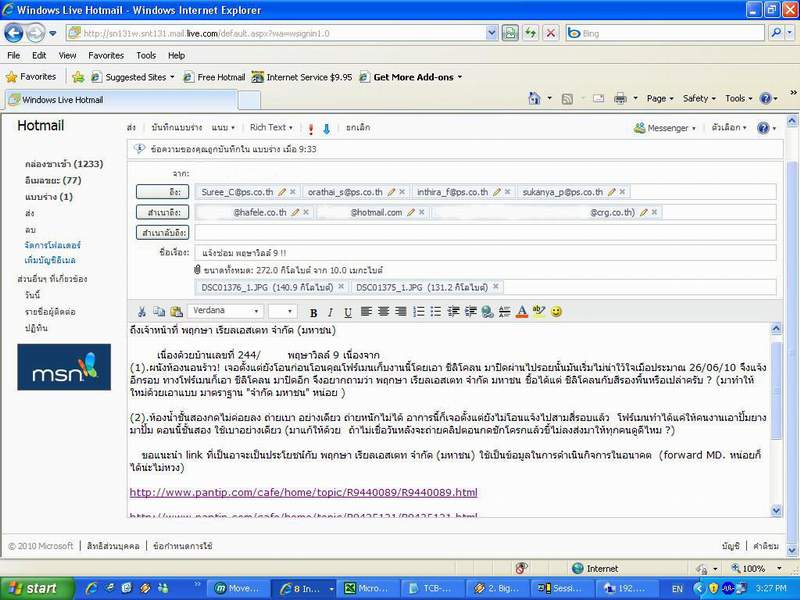
Task: Click the Copy icon in the editor toolbar
Action: [159, 312]
